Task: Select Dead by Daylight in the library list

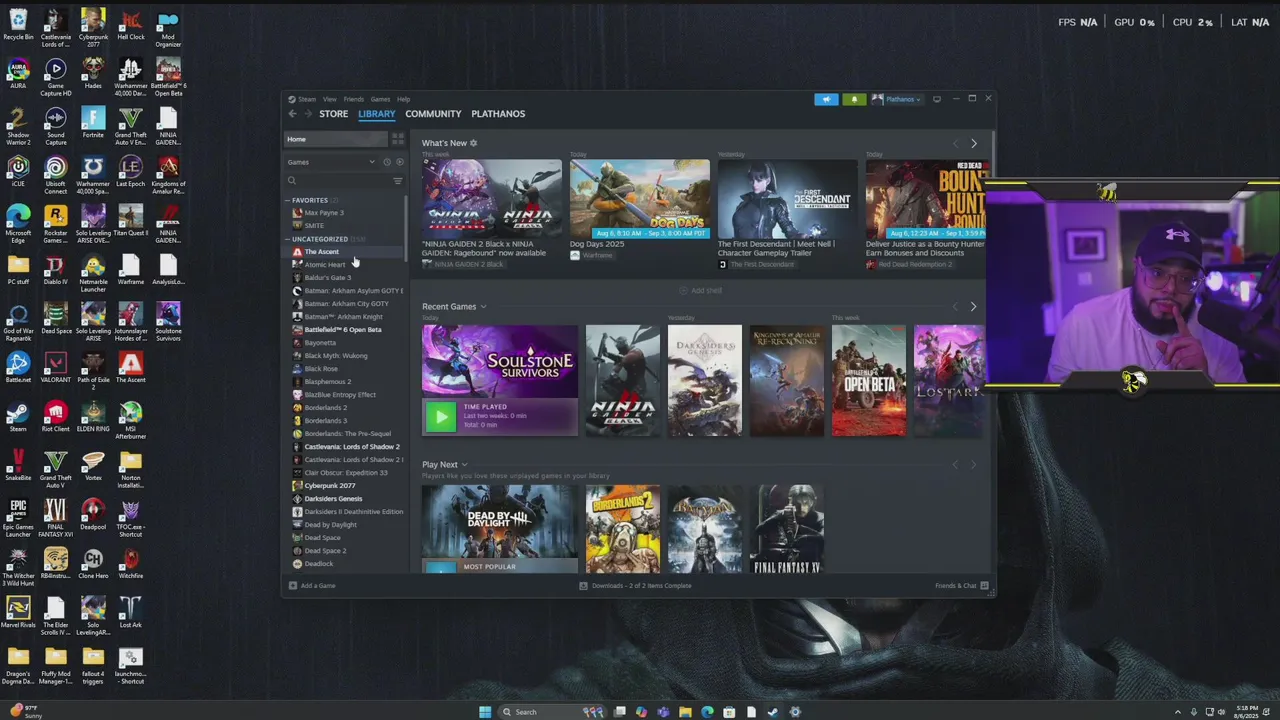Action: coord(330,525)
